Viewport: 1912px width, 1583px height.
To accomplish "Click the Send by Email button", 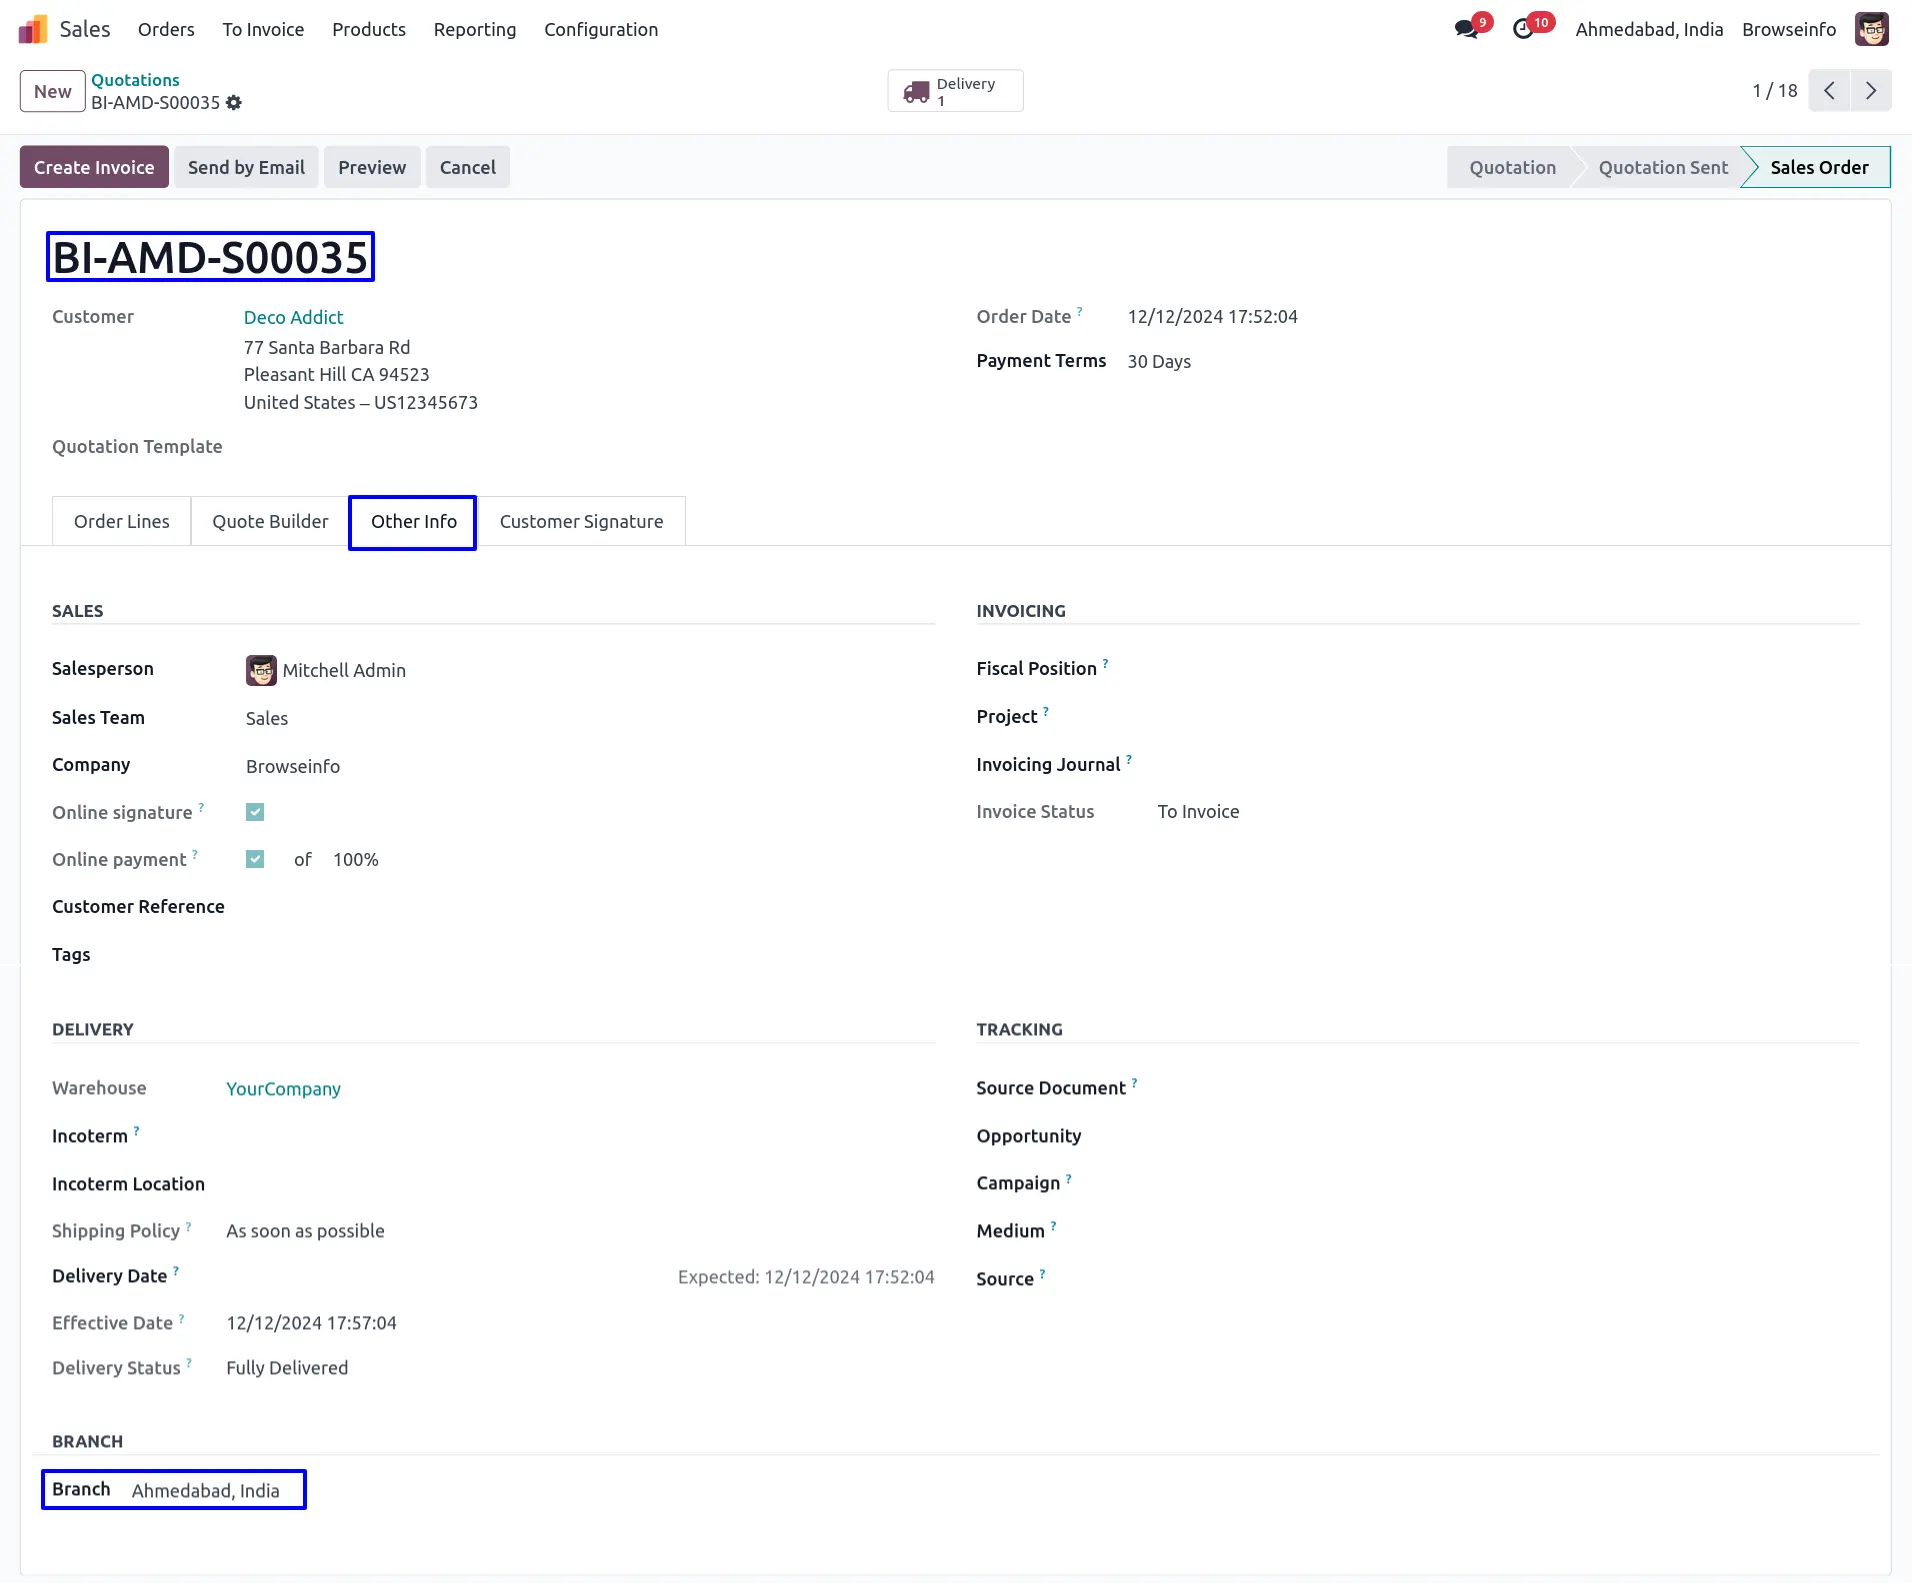I will click(246, 167).
